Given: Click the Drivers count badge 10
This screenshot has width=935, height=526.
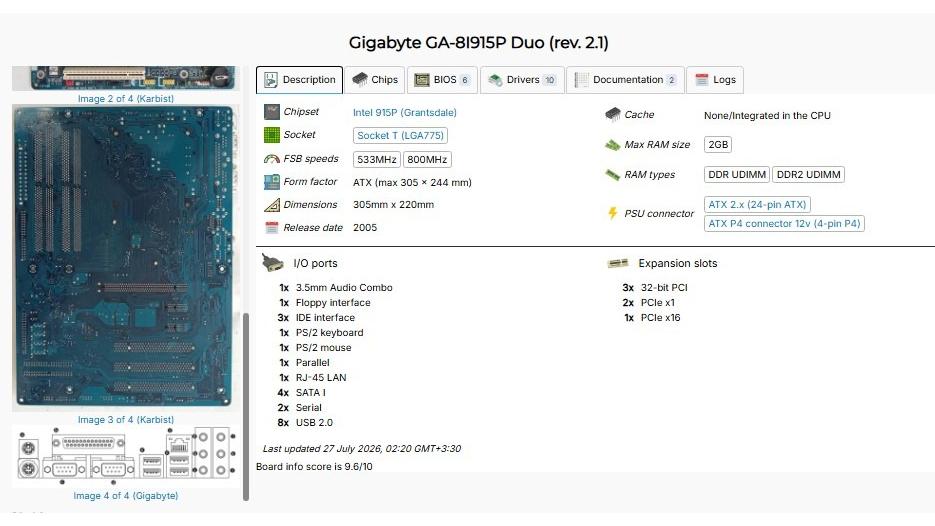Looking at the screenshot, I should 549,80.
